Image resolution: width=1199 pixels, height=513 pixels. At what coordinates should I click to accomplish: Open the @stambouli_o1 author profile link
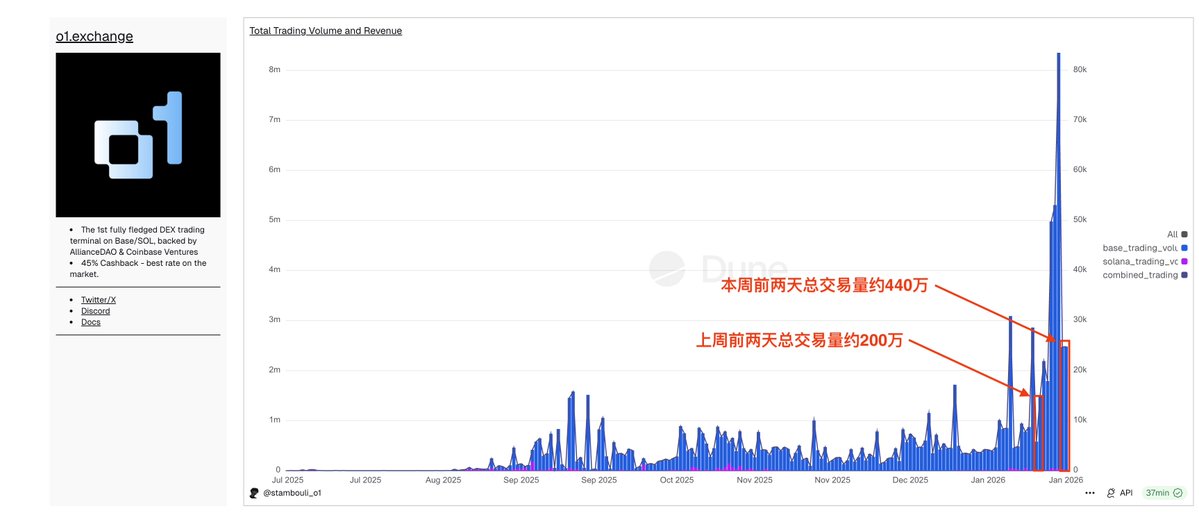(292, 493)
